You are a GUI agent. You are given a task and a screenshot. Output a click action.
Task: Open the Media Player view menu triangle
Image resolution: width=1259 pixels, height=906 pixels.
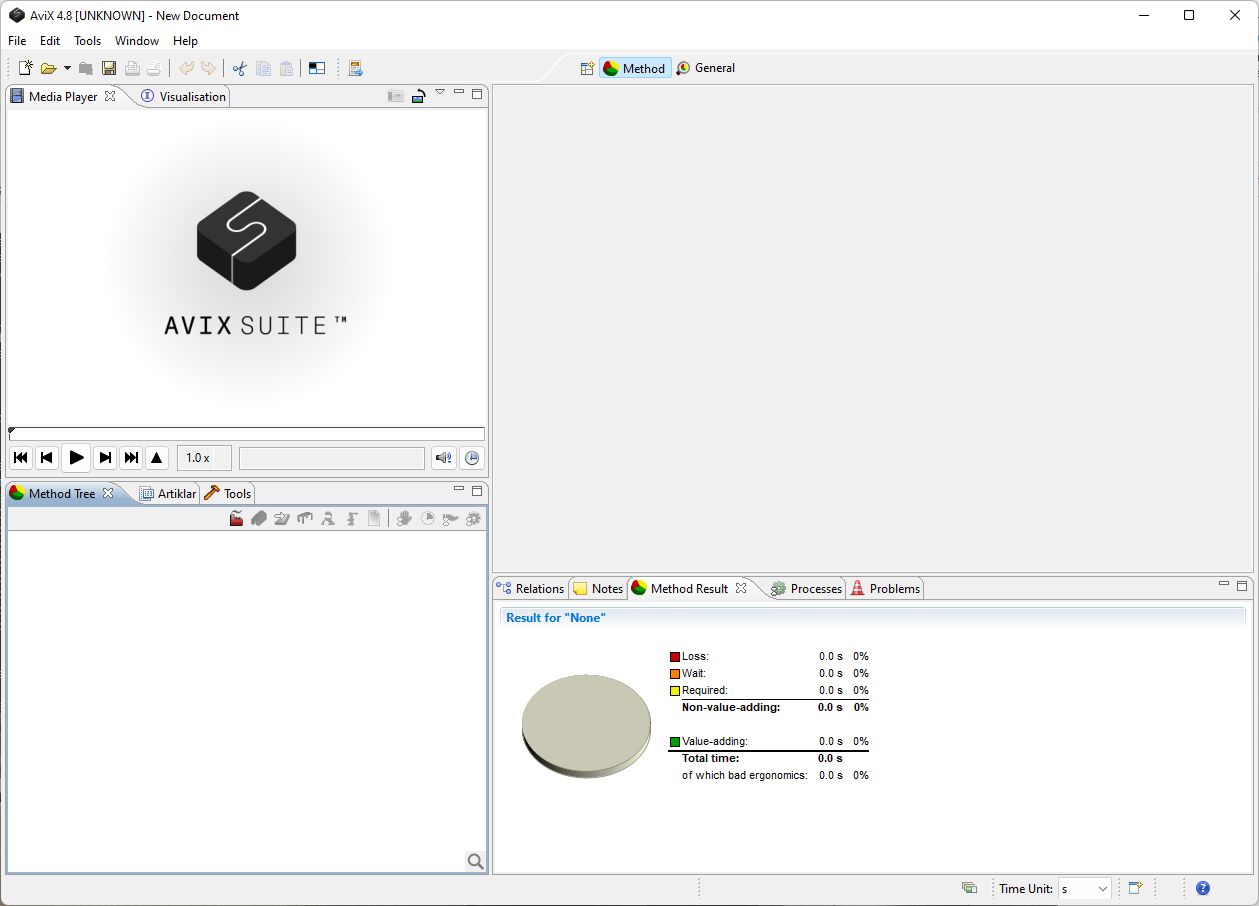[x=440, y=93]
